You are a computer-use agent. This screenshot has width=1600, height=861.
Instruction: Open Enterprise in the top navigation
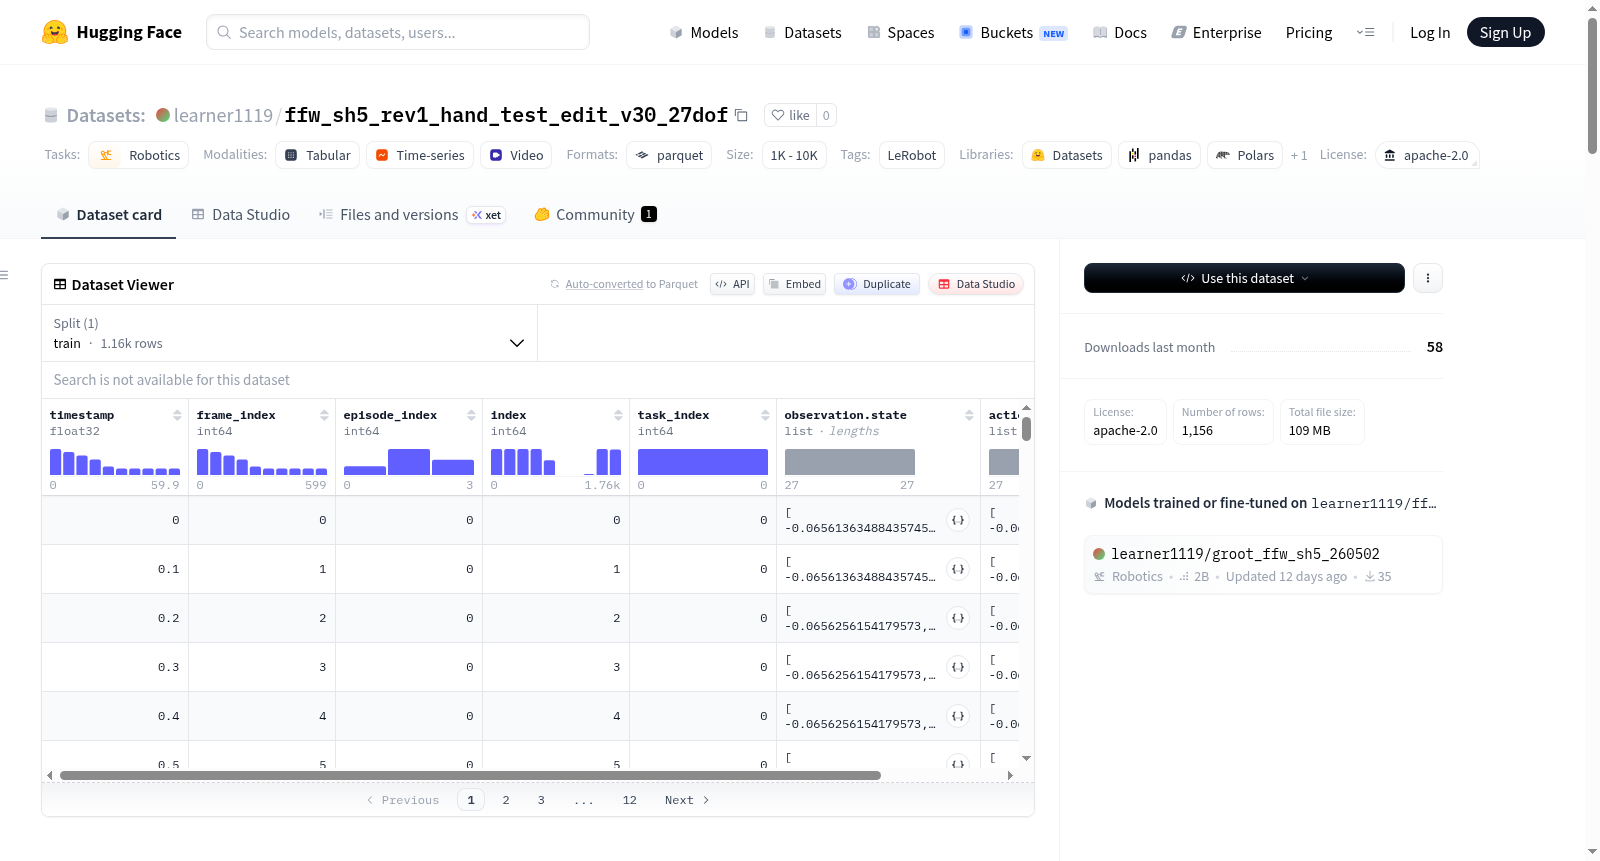1217,32
